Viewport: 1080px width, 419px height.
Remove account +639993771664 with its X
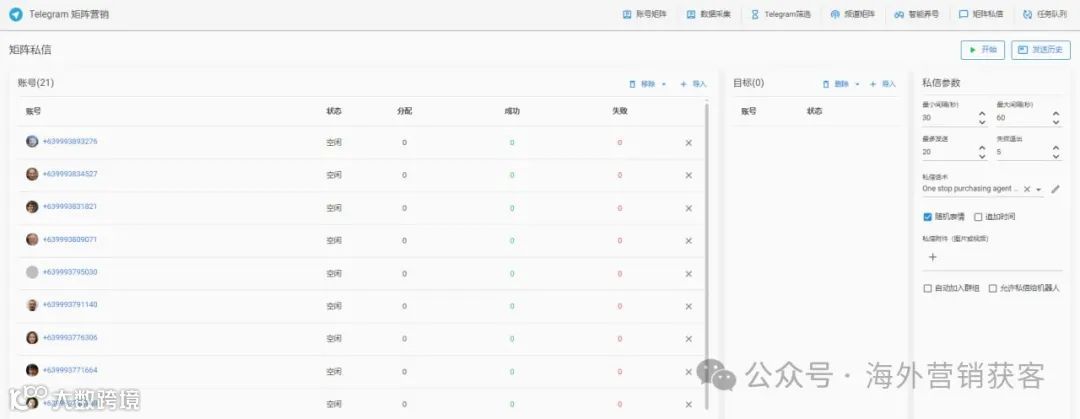coord(689,371)
